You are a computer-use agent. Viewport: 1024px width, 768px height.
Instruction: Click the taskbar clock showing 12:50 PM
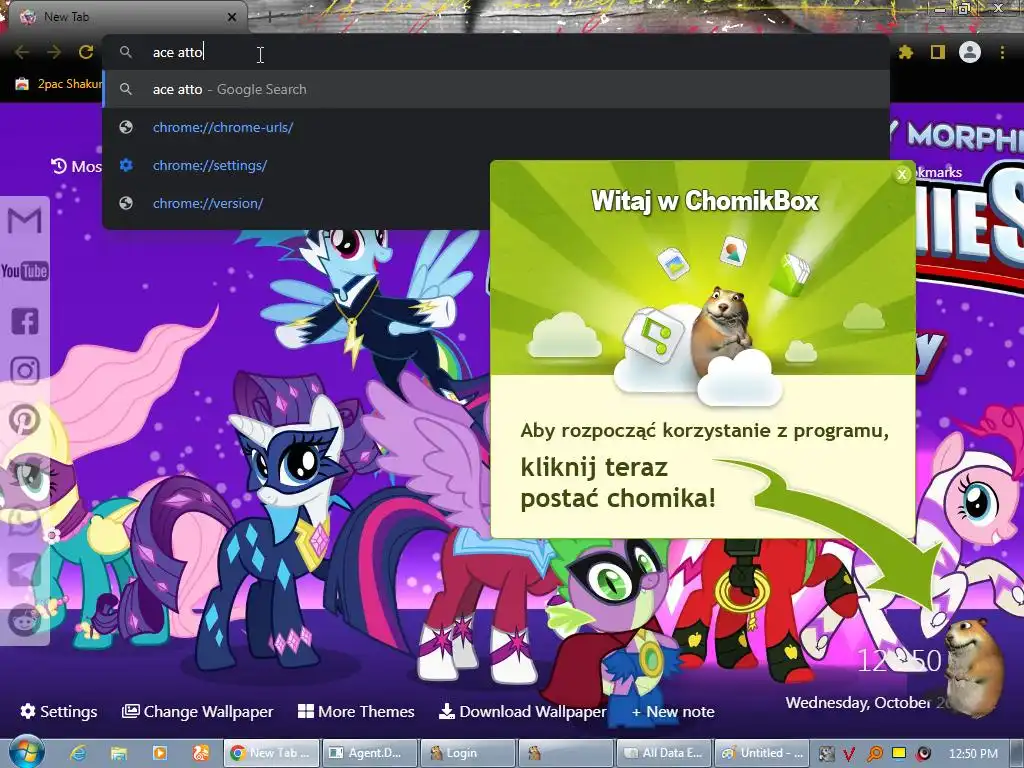[x=973, y=753]
